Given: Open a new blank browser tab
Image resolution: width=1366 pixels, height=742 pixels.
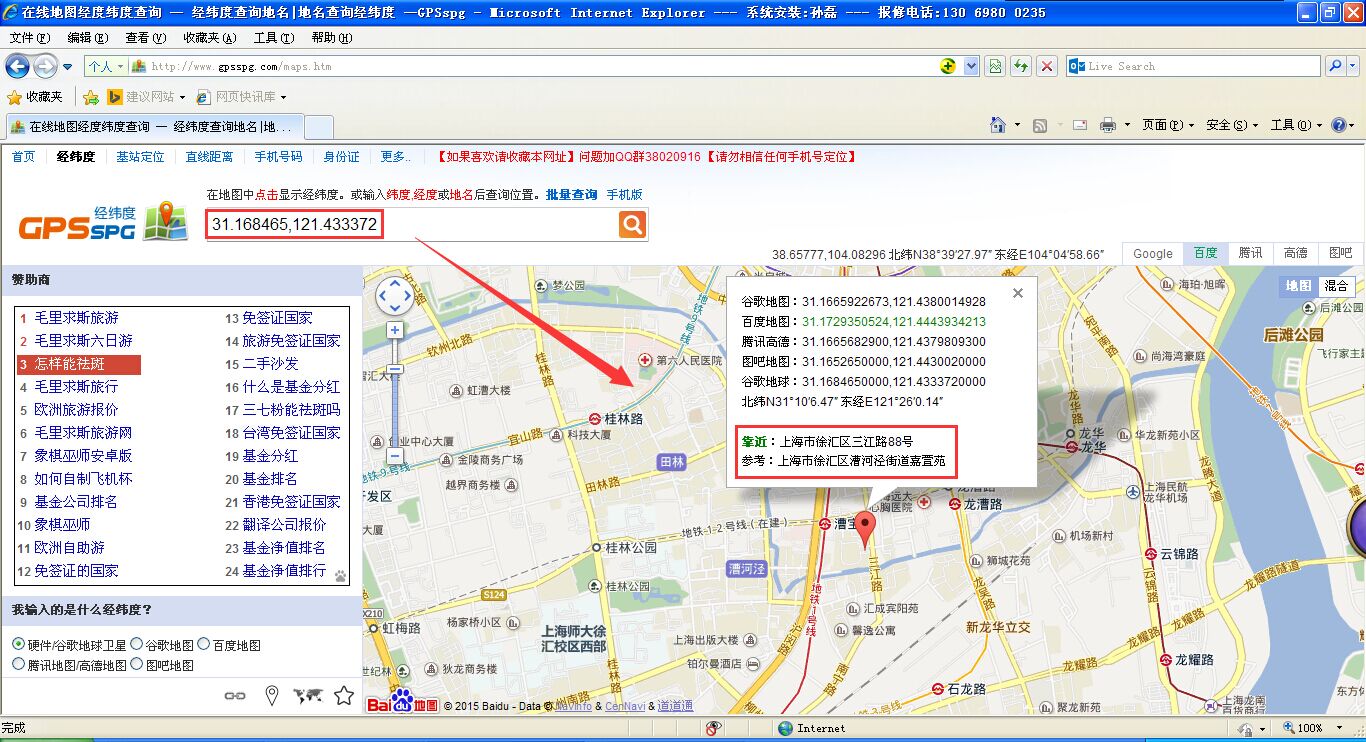Looking at the screenshot, I should tap(318, 127).
